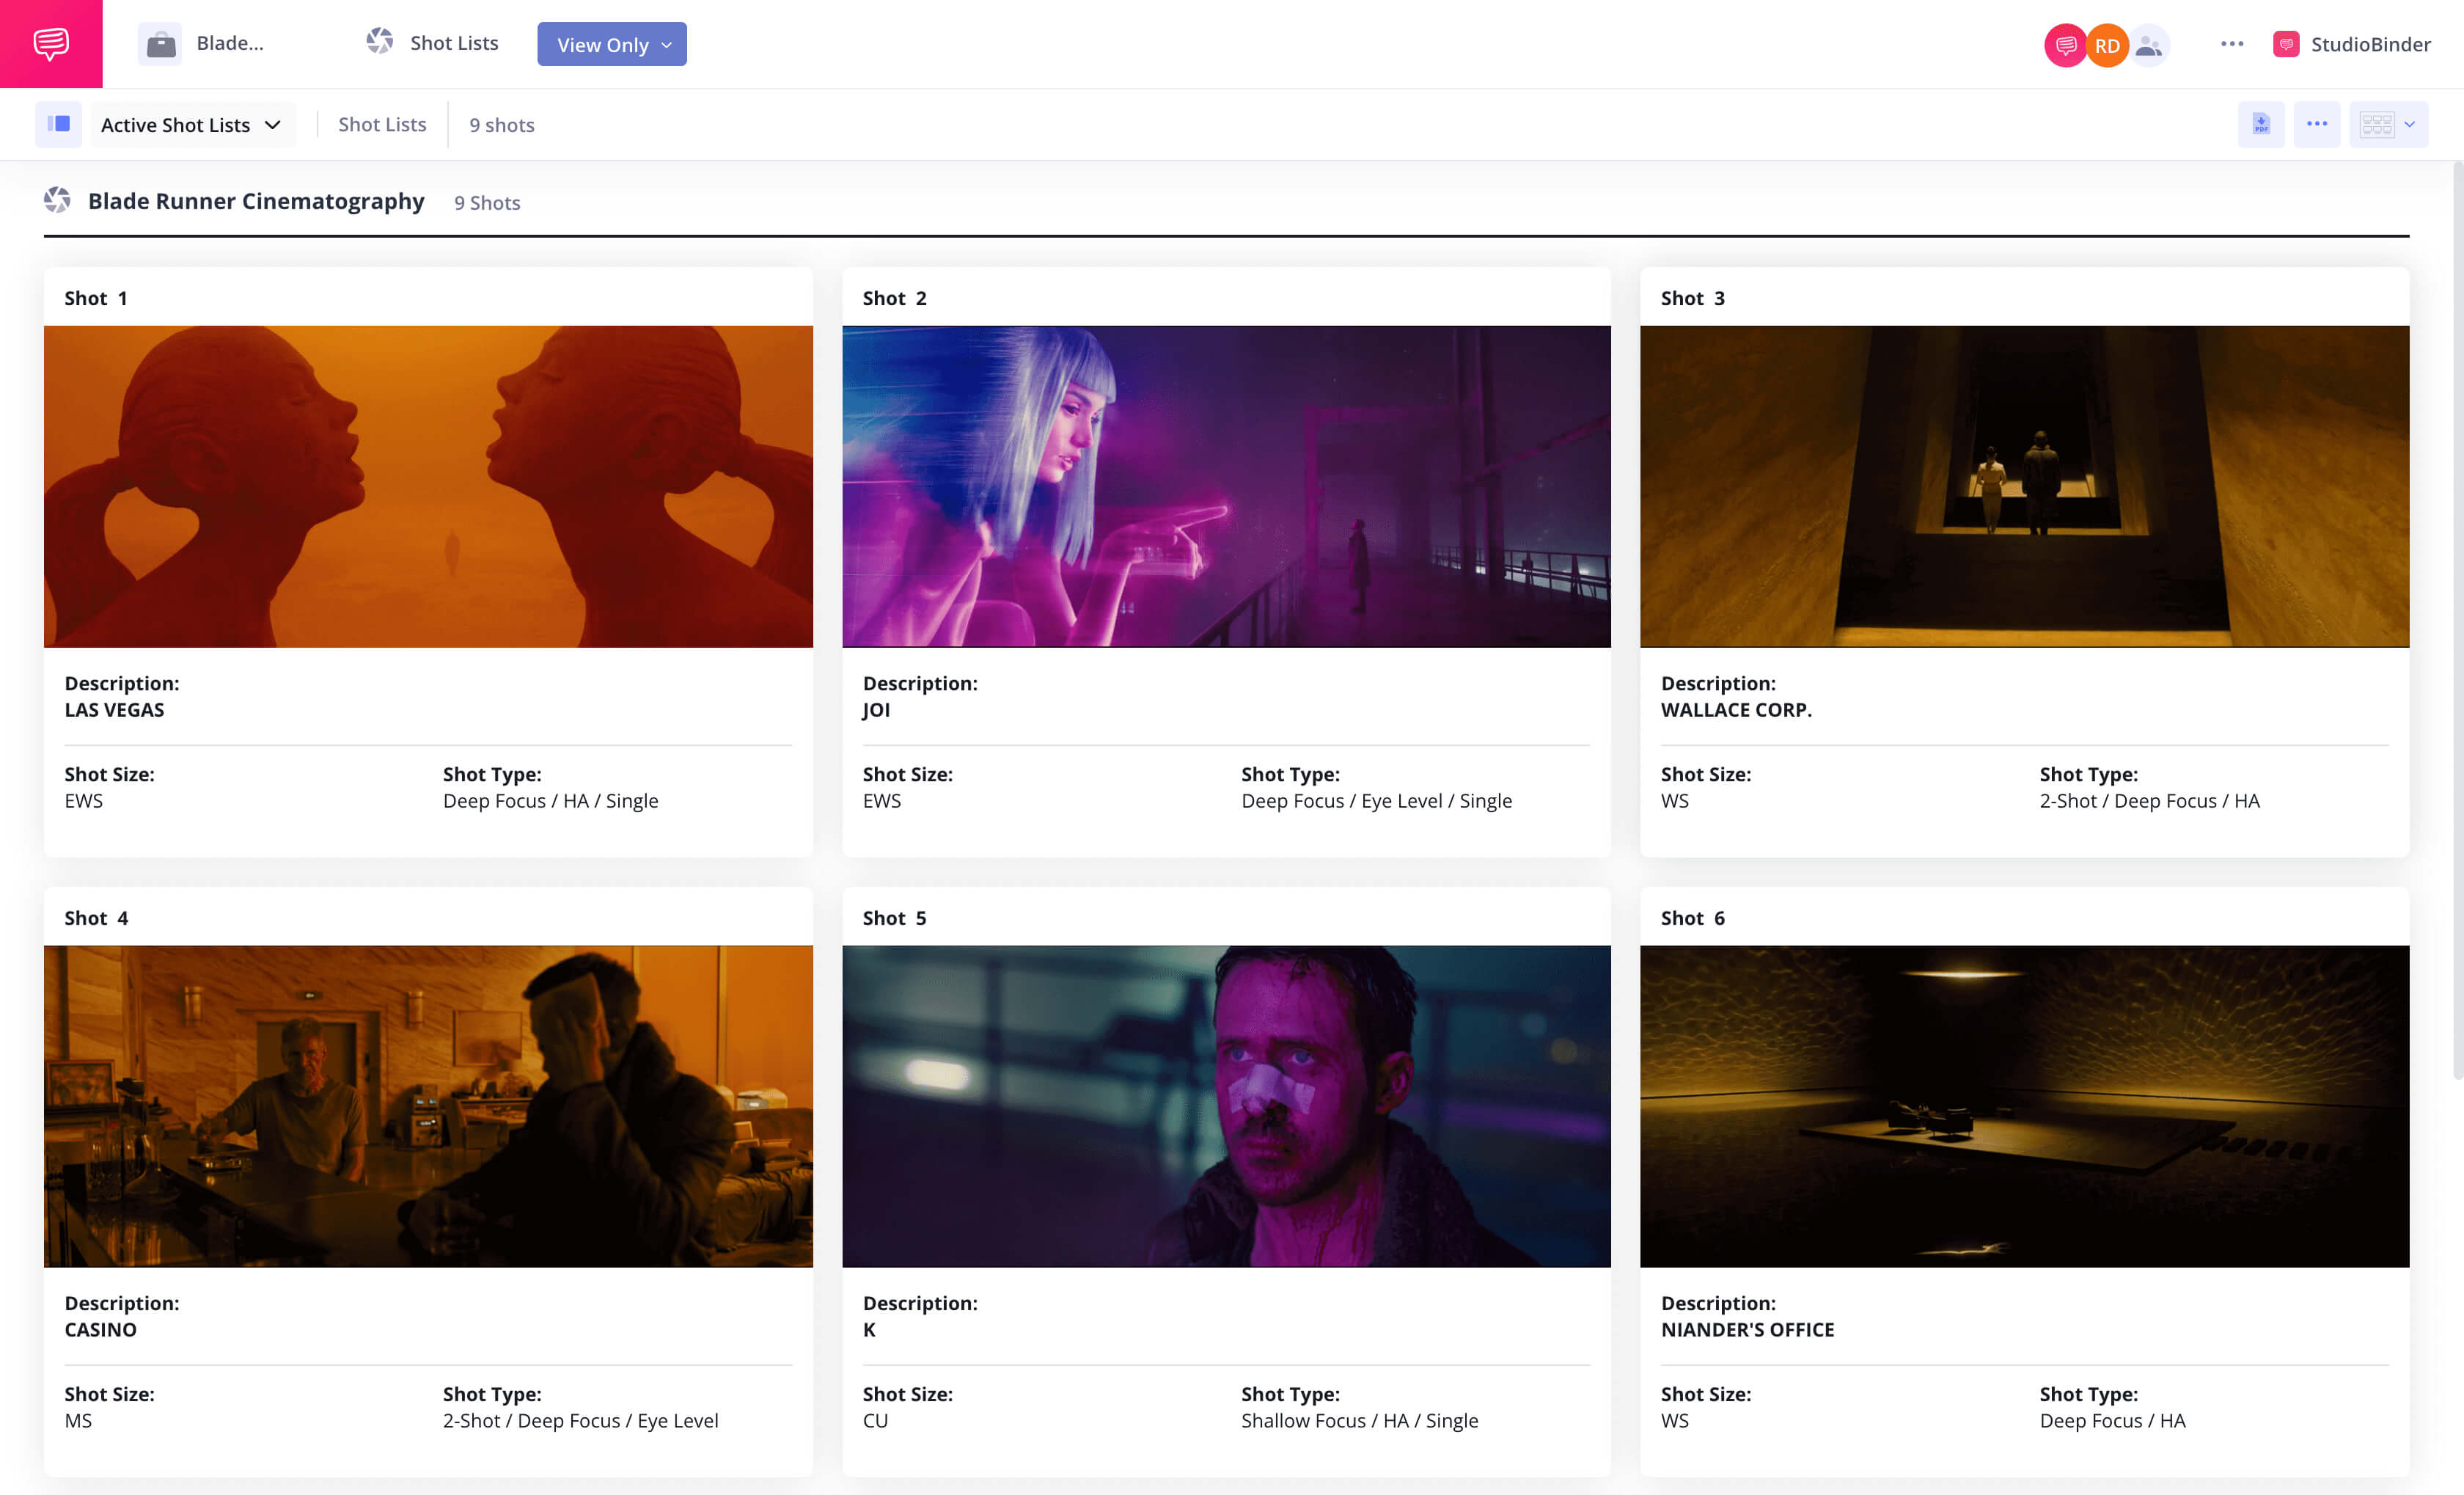Click the Shot 3 heading
This screenshot has height=1495, width=2464.
point(1693,298)
